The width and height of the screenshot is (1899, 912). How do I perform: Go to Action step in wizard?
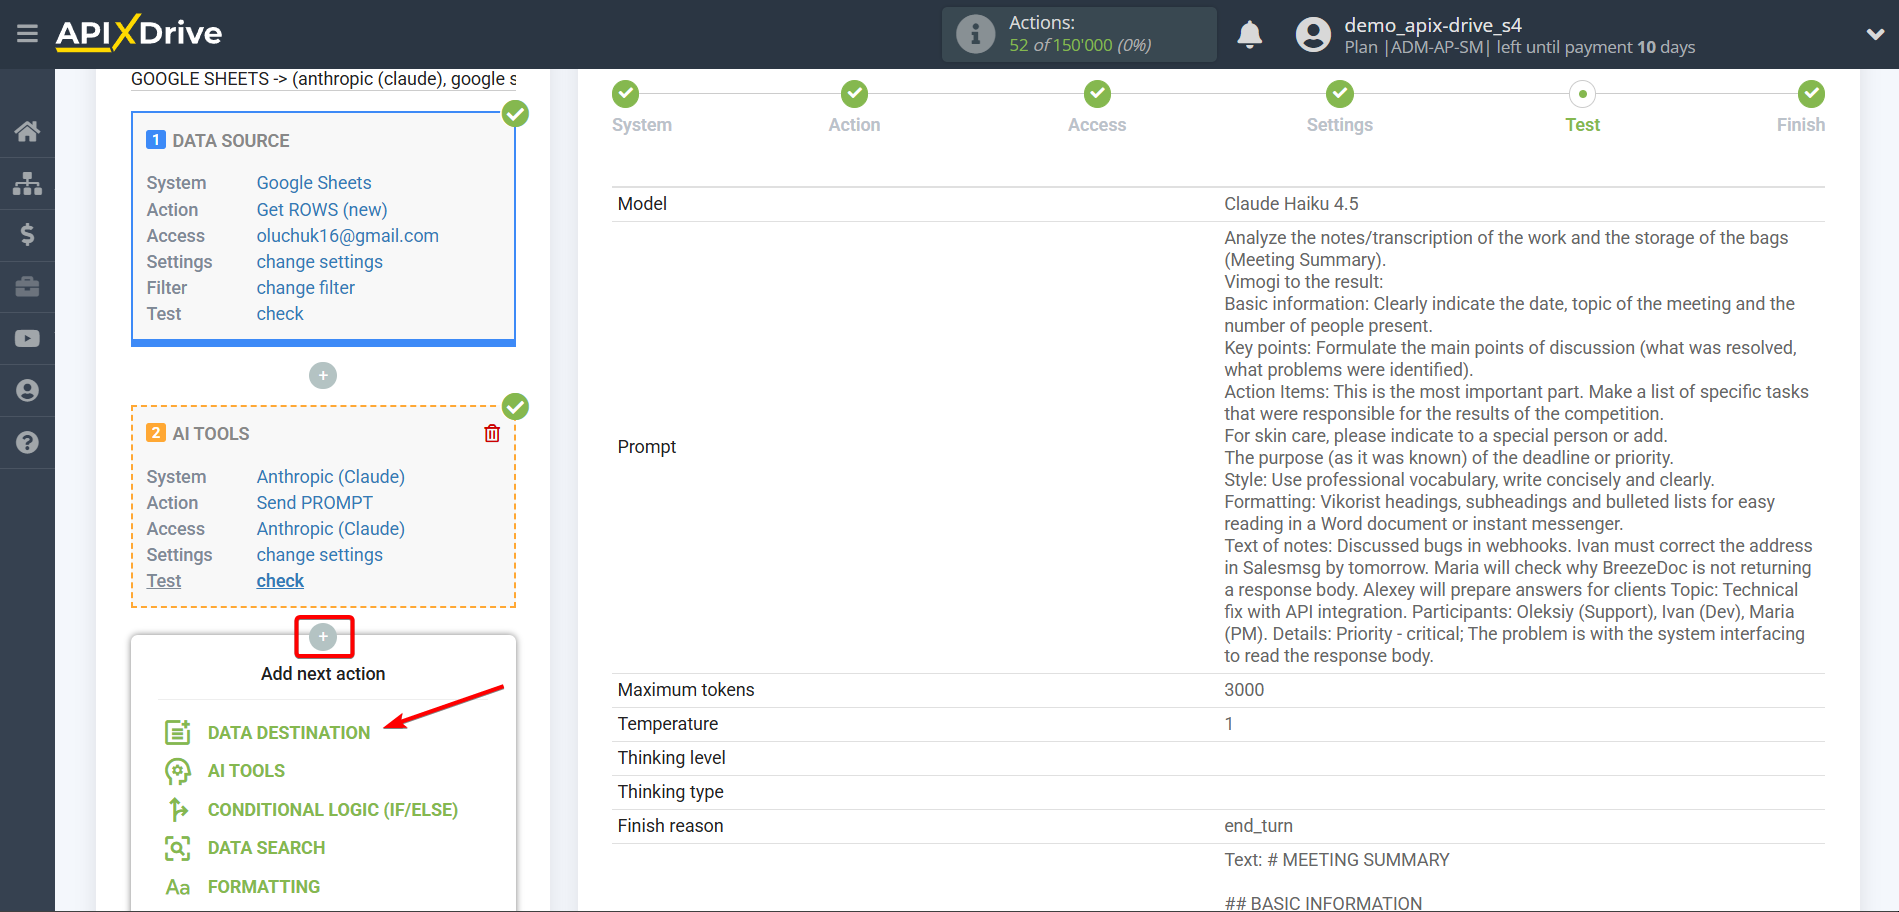[x=854, y=94]
